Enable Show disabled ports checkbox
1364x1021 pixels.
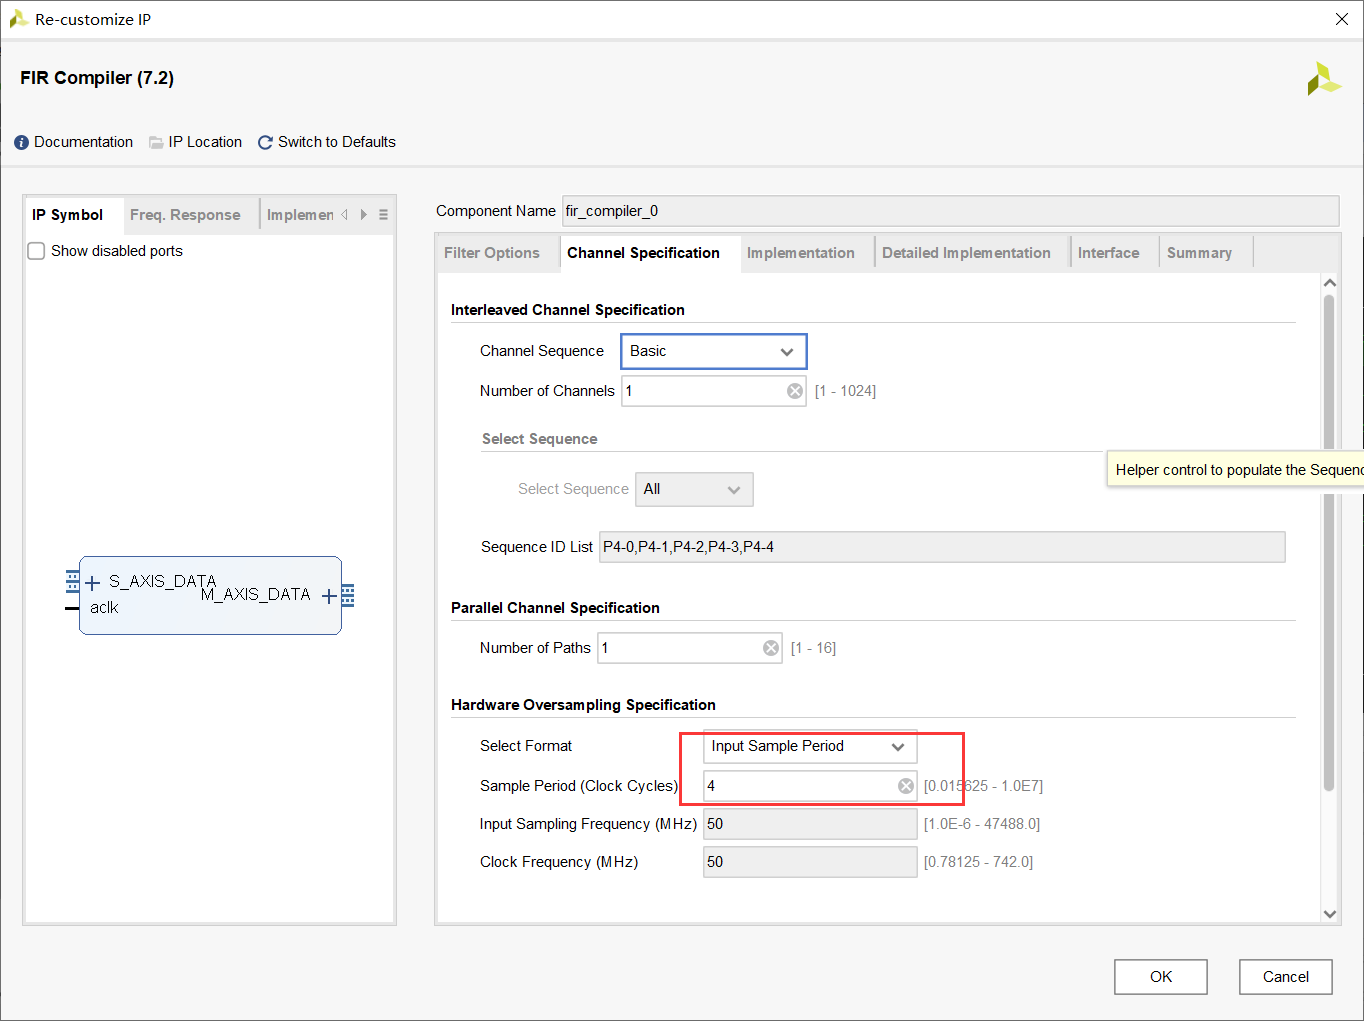(x=36, y=251)
